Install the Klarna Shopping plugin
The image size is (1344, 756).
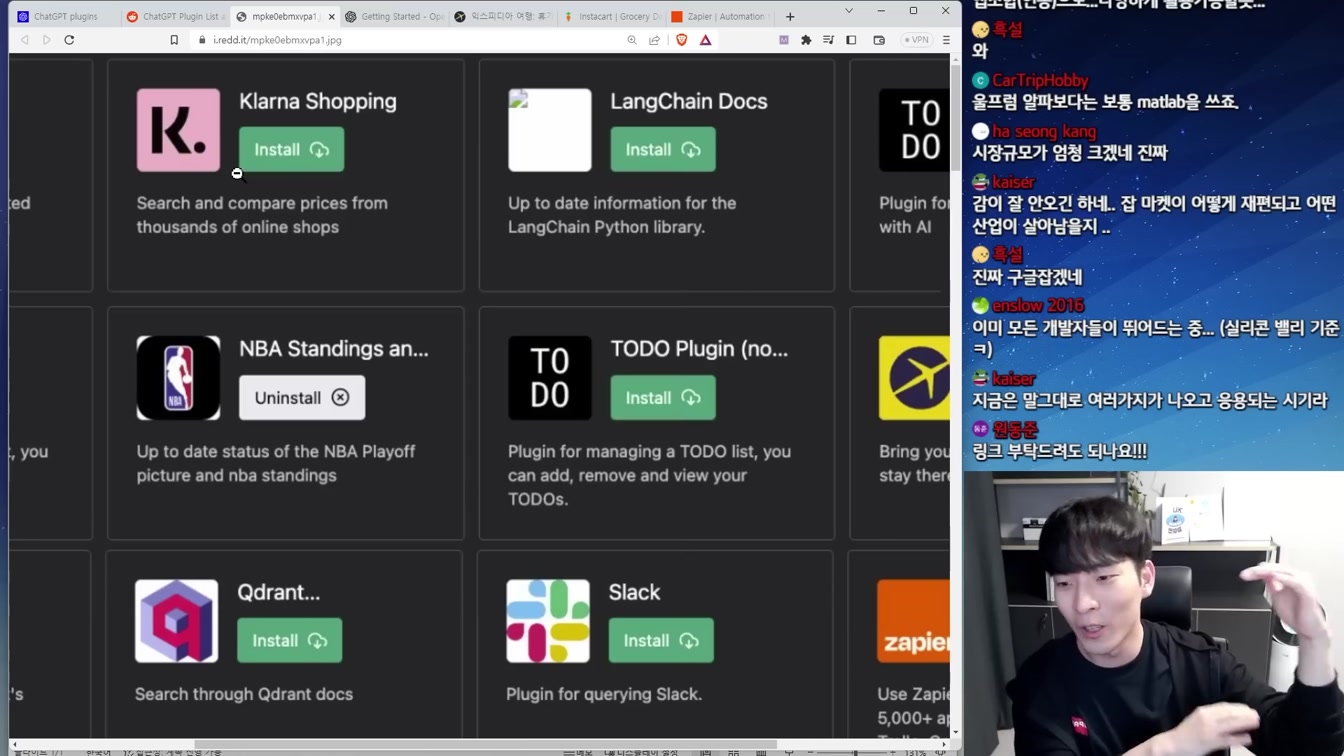291,149
